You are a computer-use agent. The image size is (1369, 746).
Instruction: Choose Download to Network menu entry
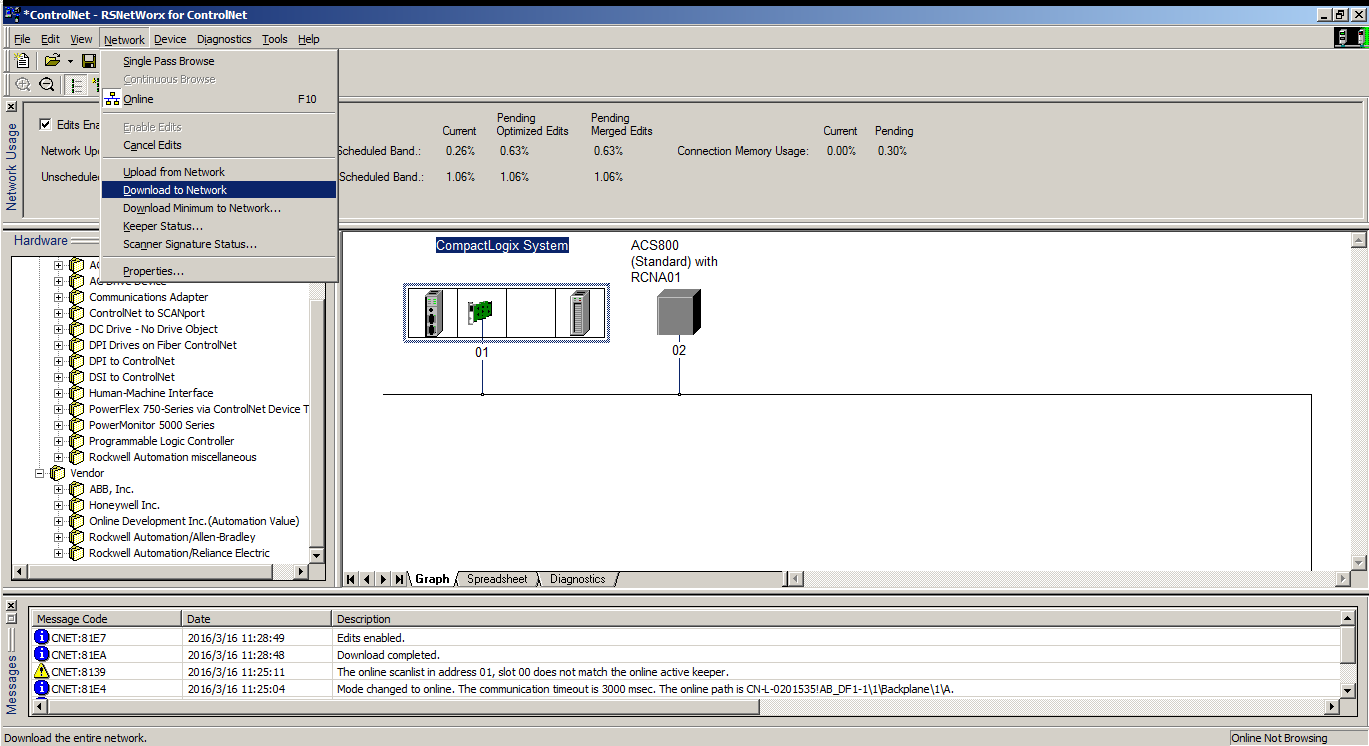pyautogui.click(x=175, y=190)
